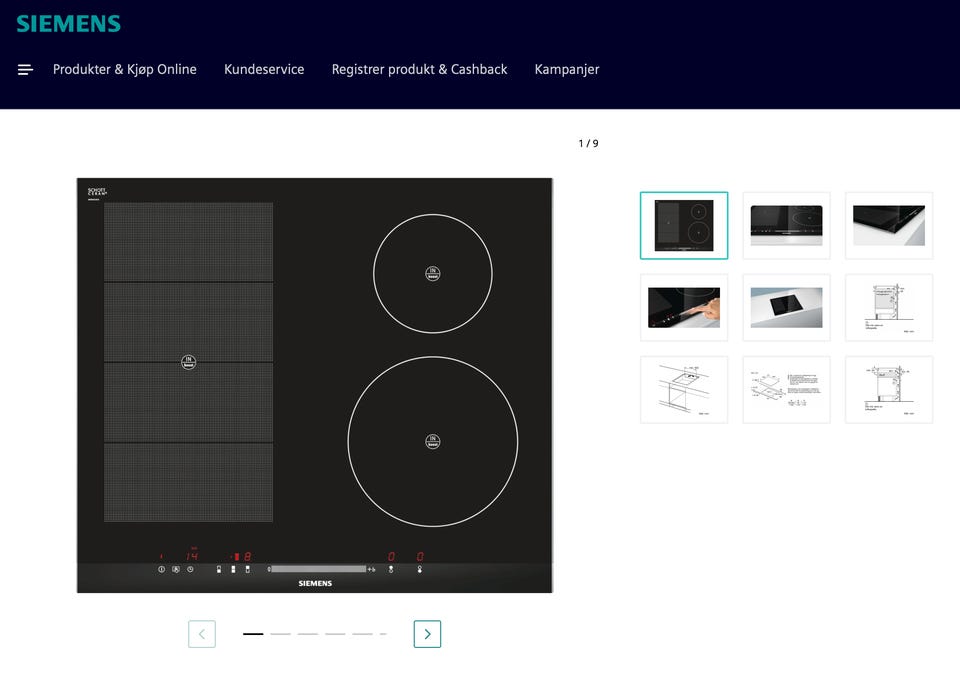Open the installation diagram thumbnail with text
960x676 pixels.
click(x=786, y=389)
